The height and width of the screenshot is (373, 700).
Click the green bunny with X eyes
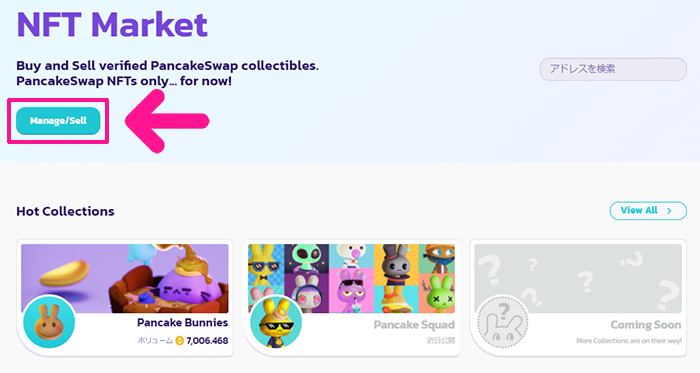click(x=438, y=293)
